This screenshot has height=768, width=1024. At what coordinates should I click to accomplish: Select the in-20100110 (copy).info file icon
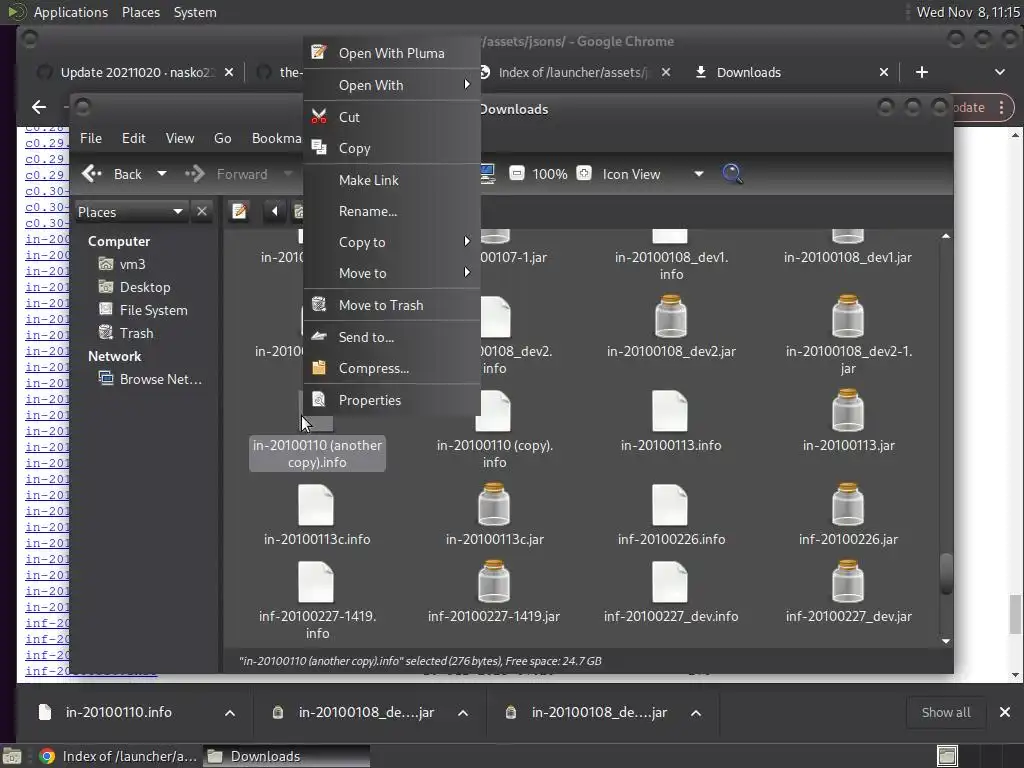click(493, 411)
